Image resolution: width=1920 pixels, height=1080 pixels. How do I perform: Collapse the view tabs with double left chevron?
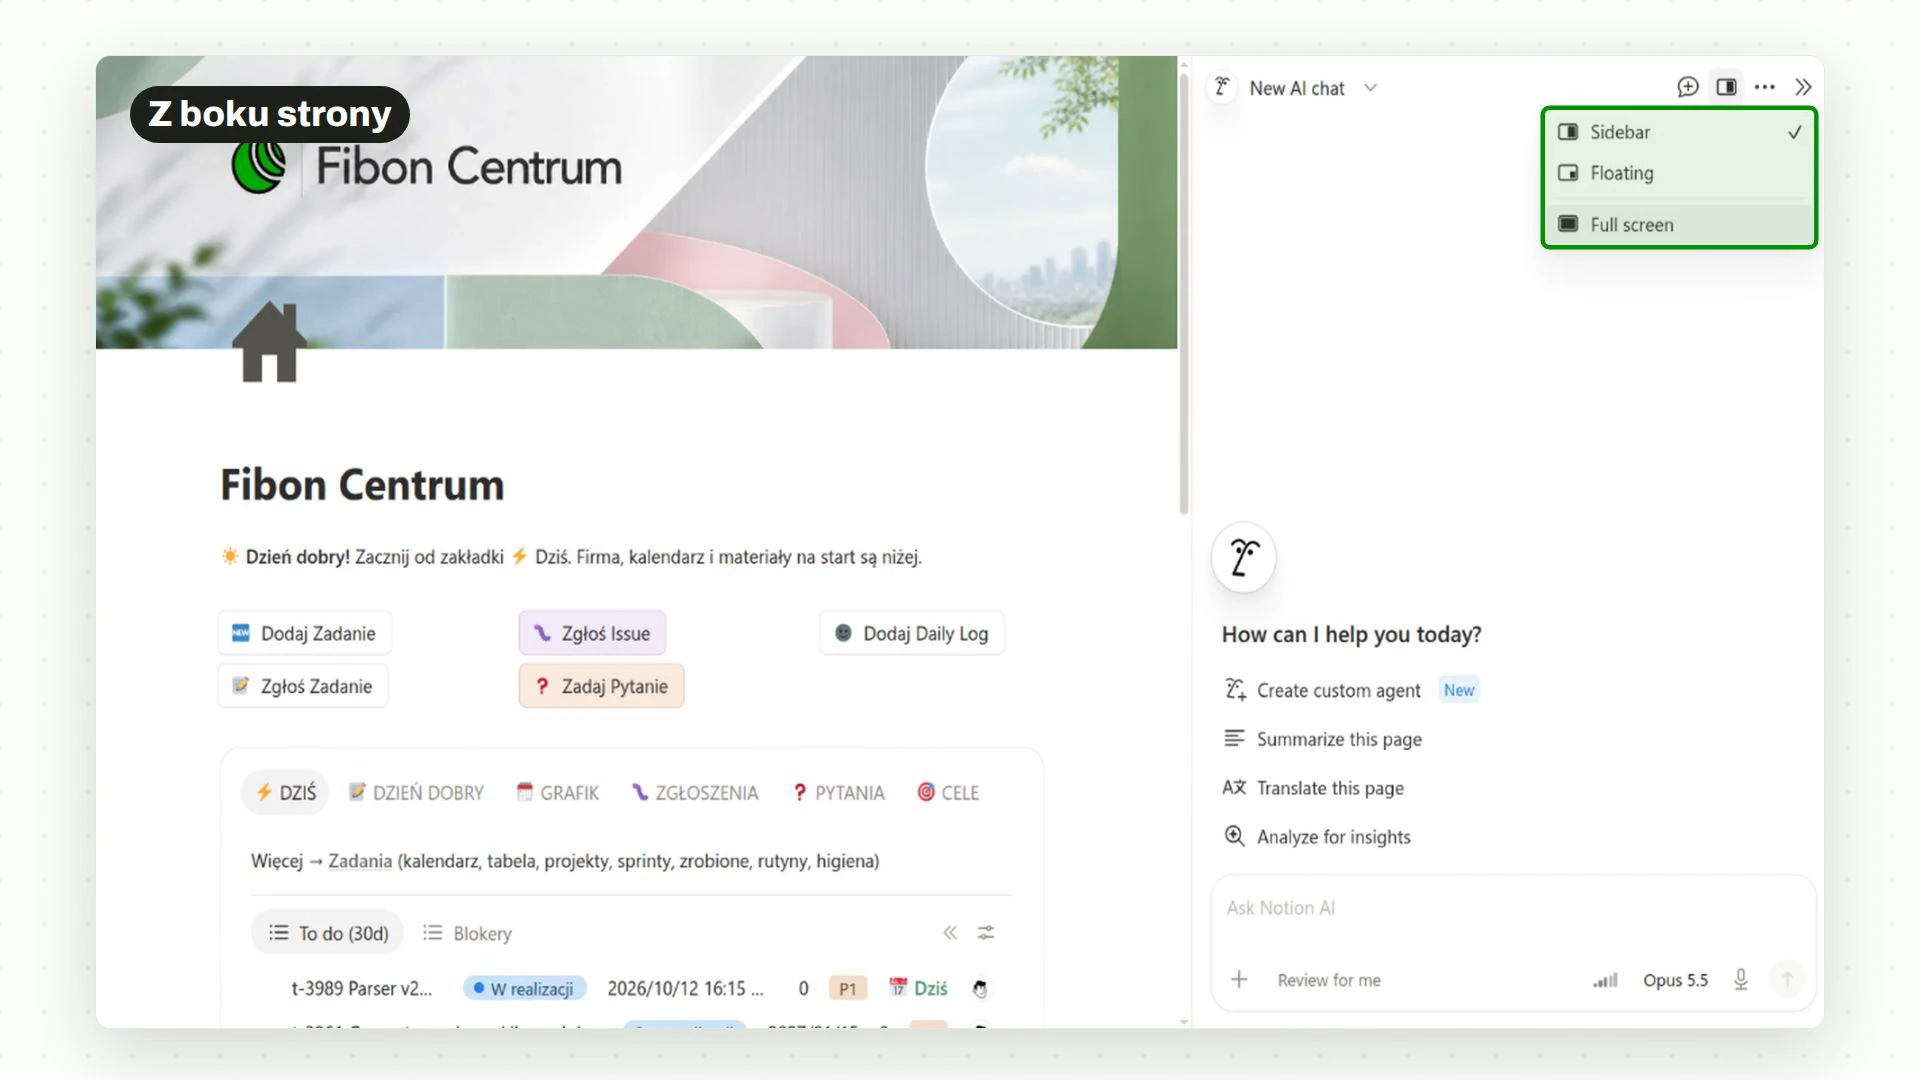pos(950,933)
